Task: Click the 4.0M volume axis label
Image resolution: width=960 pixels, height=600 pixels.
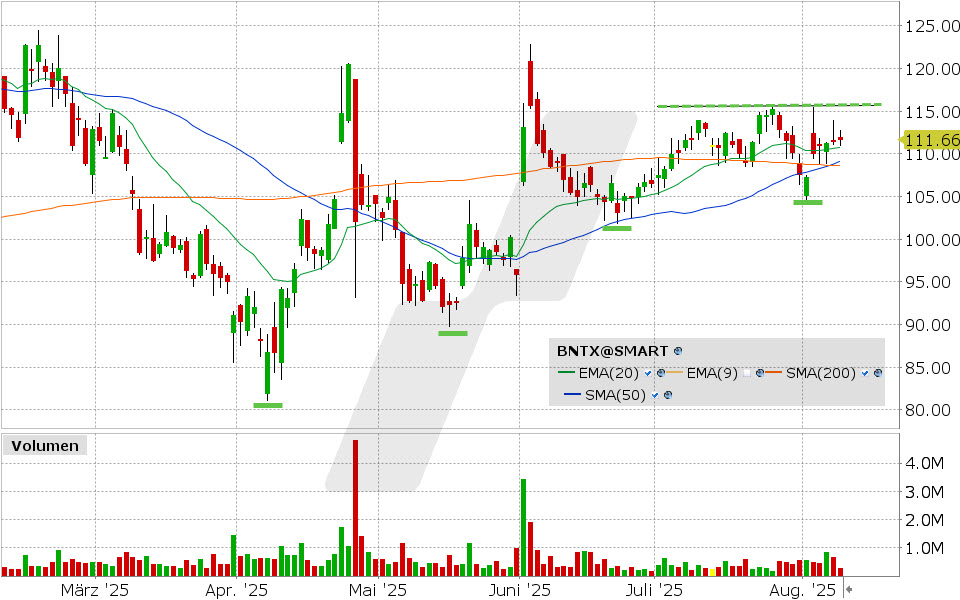Action: (924, 463)
